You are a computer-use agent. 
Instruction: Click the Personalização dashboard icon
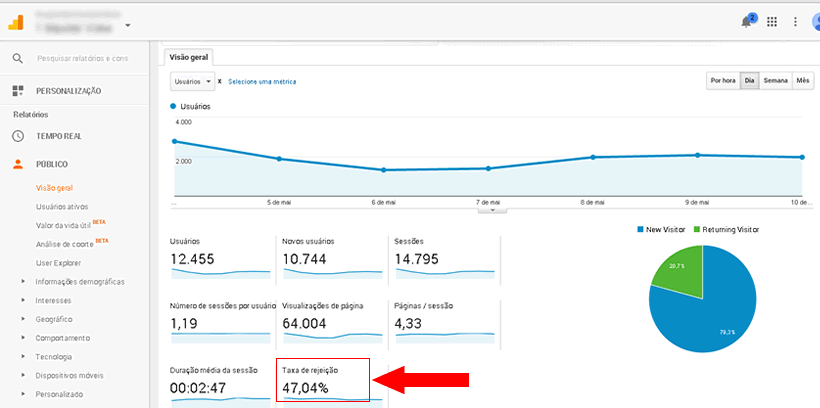pos(18,91)
